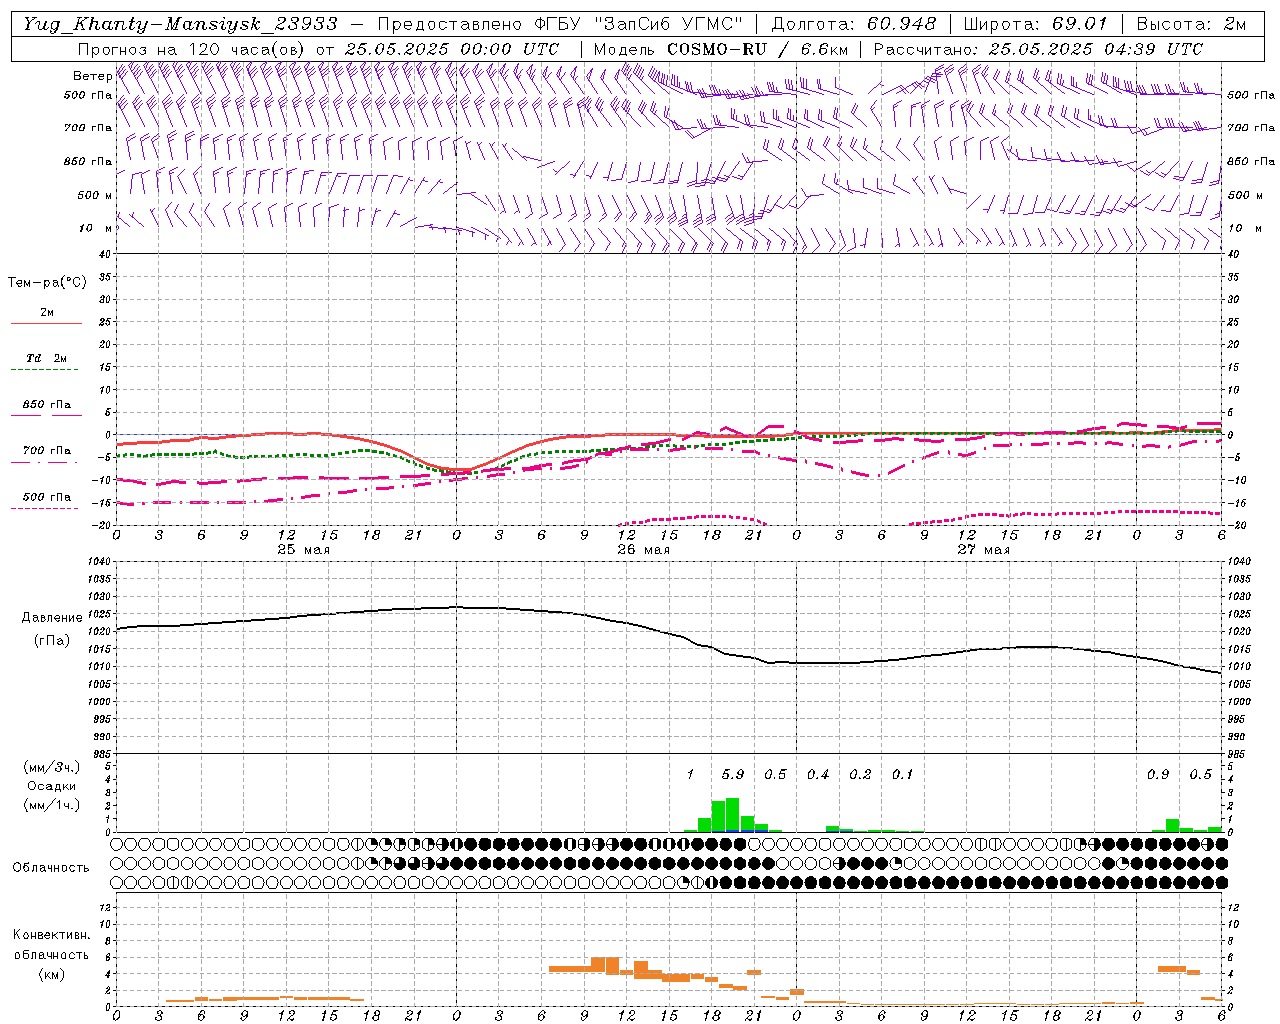This screenshot has width=1280, height=1024.
Task: Click the Модель COSMO-RU / 6.6км text
Action: [x=720, y=49]
